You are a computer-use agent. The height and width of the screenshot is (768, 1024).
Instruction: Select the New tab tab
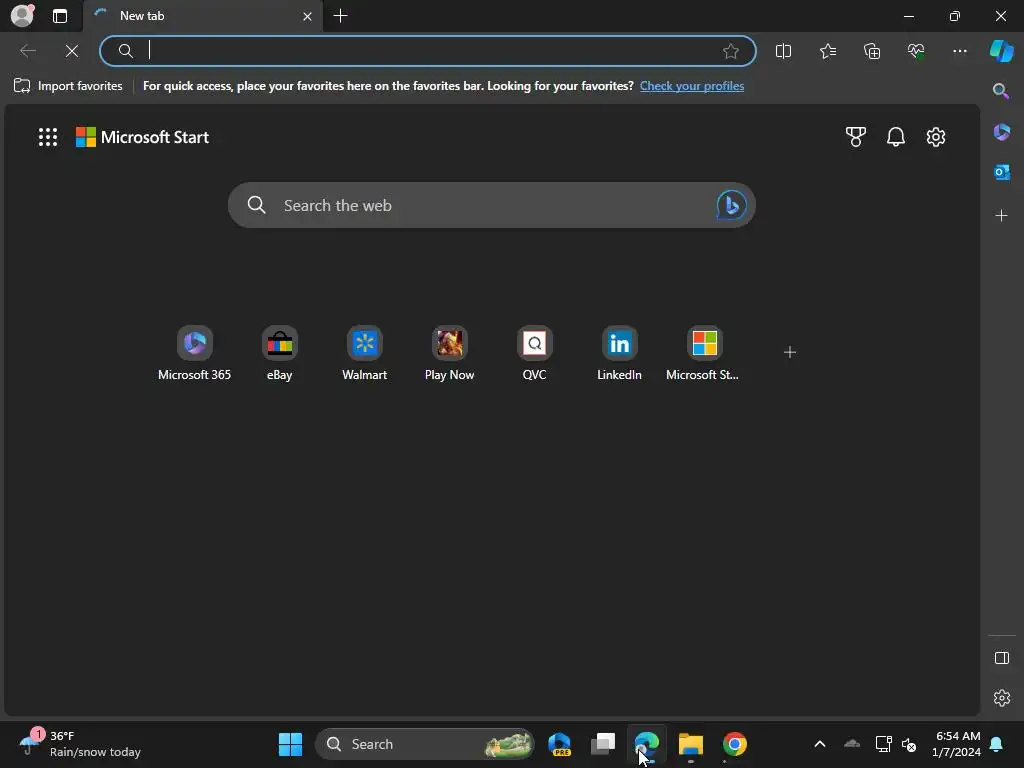[x=202, y=16]
